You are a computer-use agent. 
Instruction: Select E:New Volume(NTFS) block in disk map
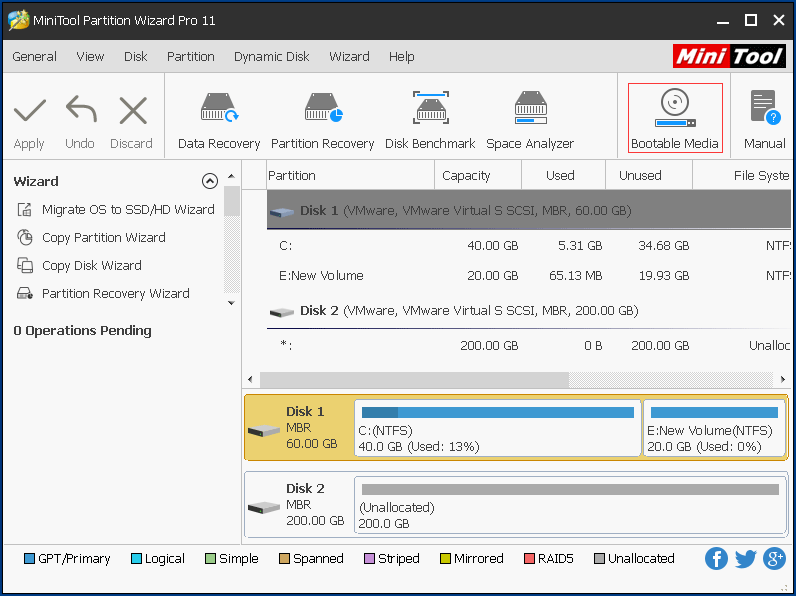pos(714,428)
